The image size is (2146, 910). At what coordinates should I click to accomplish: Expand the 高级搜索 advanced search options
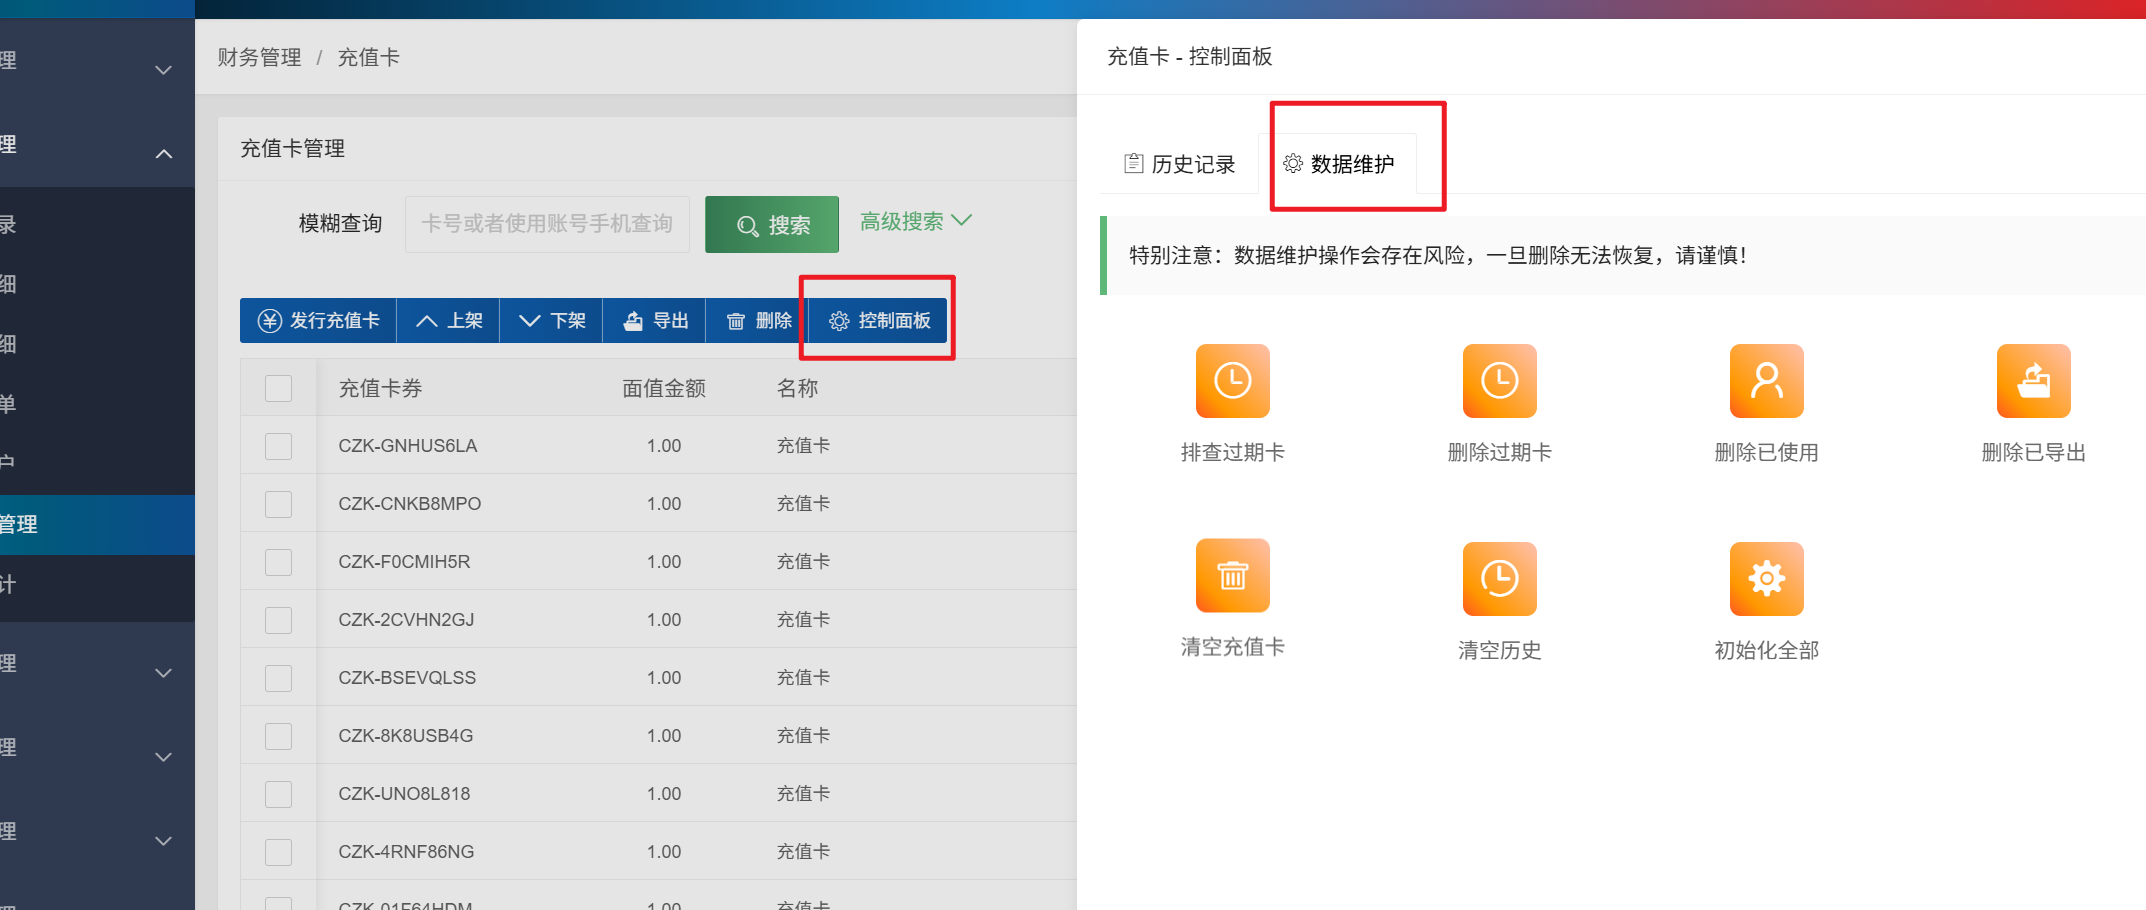pyautogui.click(x=915, y=222)
